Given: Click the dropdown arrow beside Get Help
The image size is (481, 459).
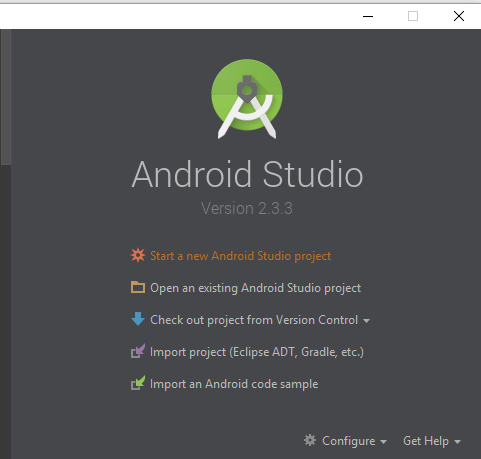Looking at the screenshot, I should tap(457, 442).
